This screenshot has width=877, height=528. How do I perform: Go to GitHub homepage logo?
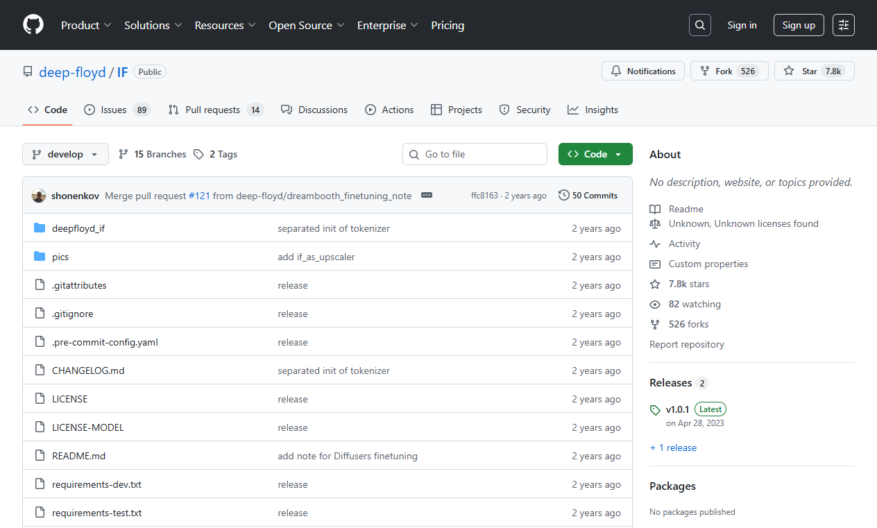click(33, 25)
